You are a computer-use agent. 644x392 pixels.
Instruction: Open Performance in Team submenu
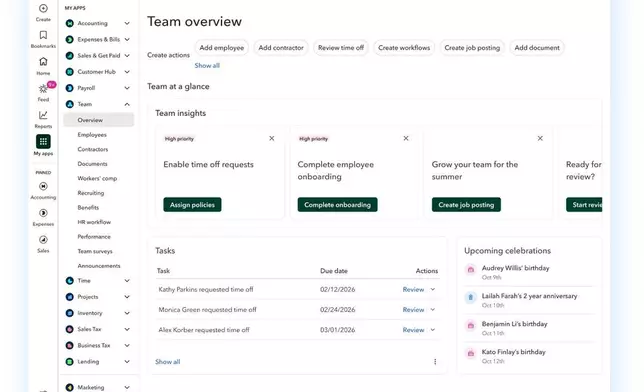94,237
